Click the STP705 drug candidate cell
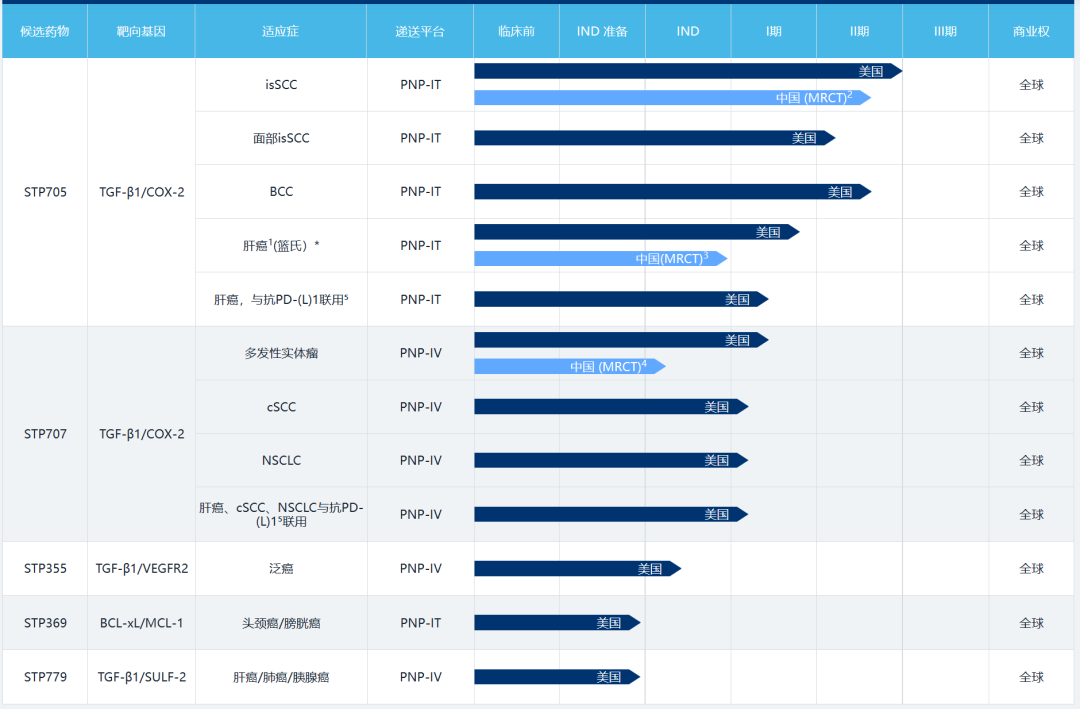The width and height of the screenshot is (1080, 709). [x=45, y=192]
